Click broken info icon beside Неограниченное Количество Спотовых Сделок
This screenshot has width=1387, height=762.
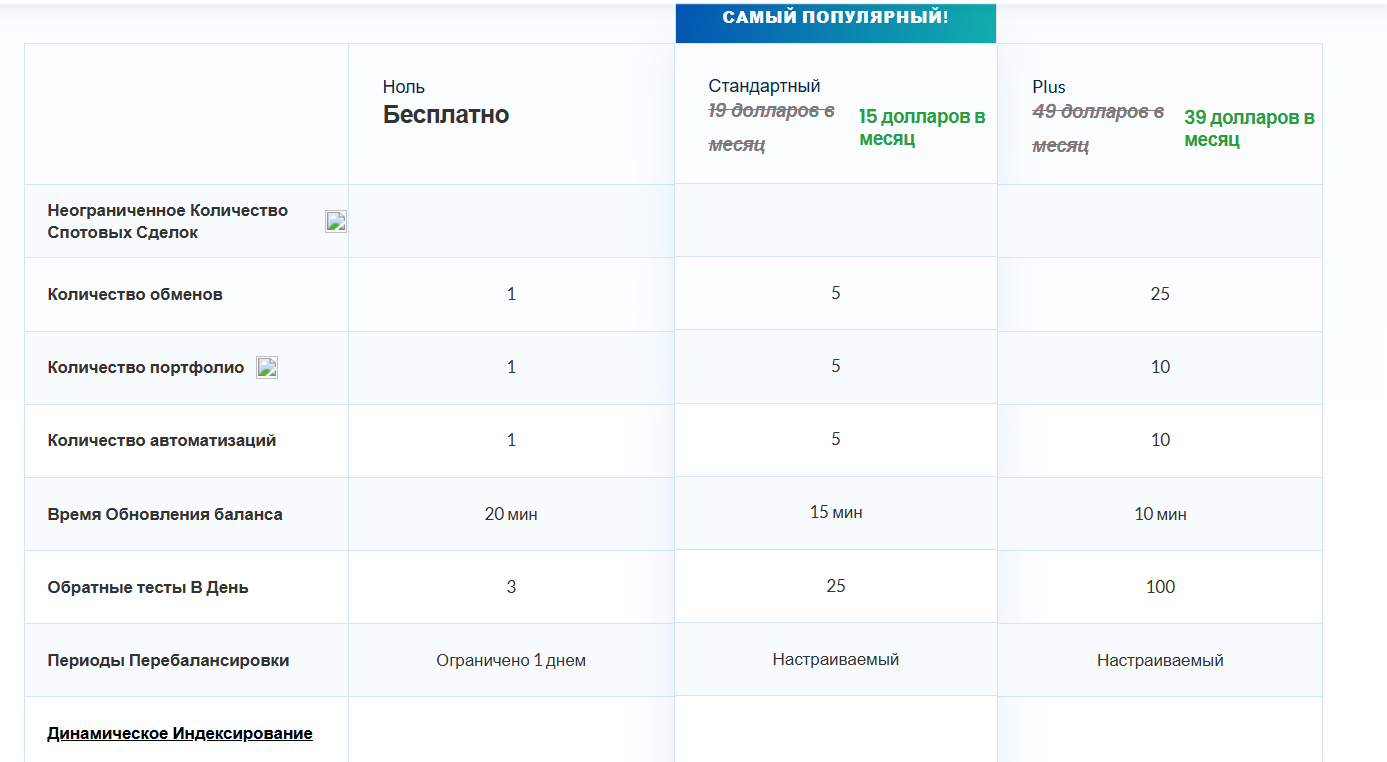[336, 222]
